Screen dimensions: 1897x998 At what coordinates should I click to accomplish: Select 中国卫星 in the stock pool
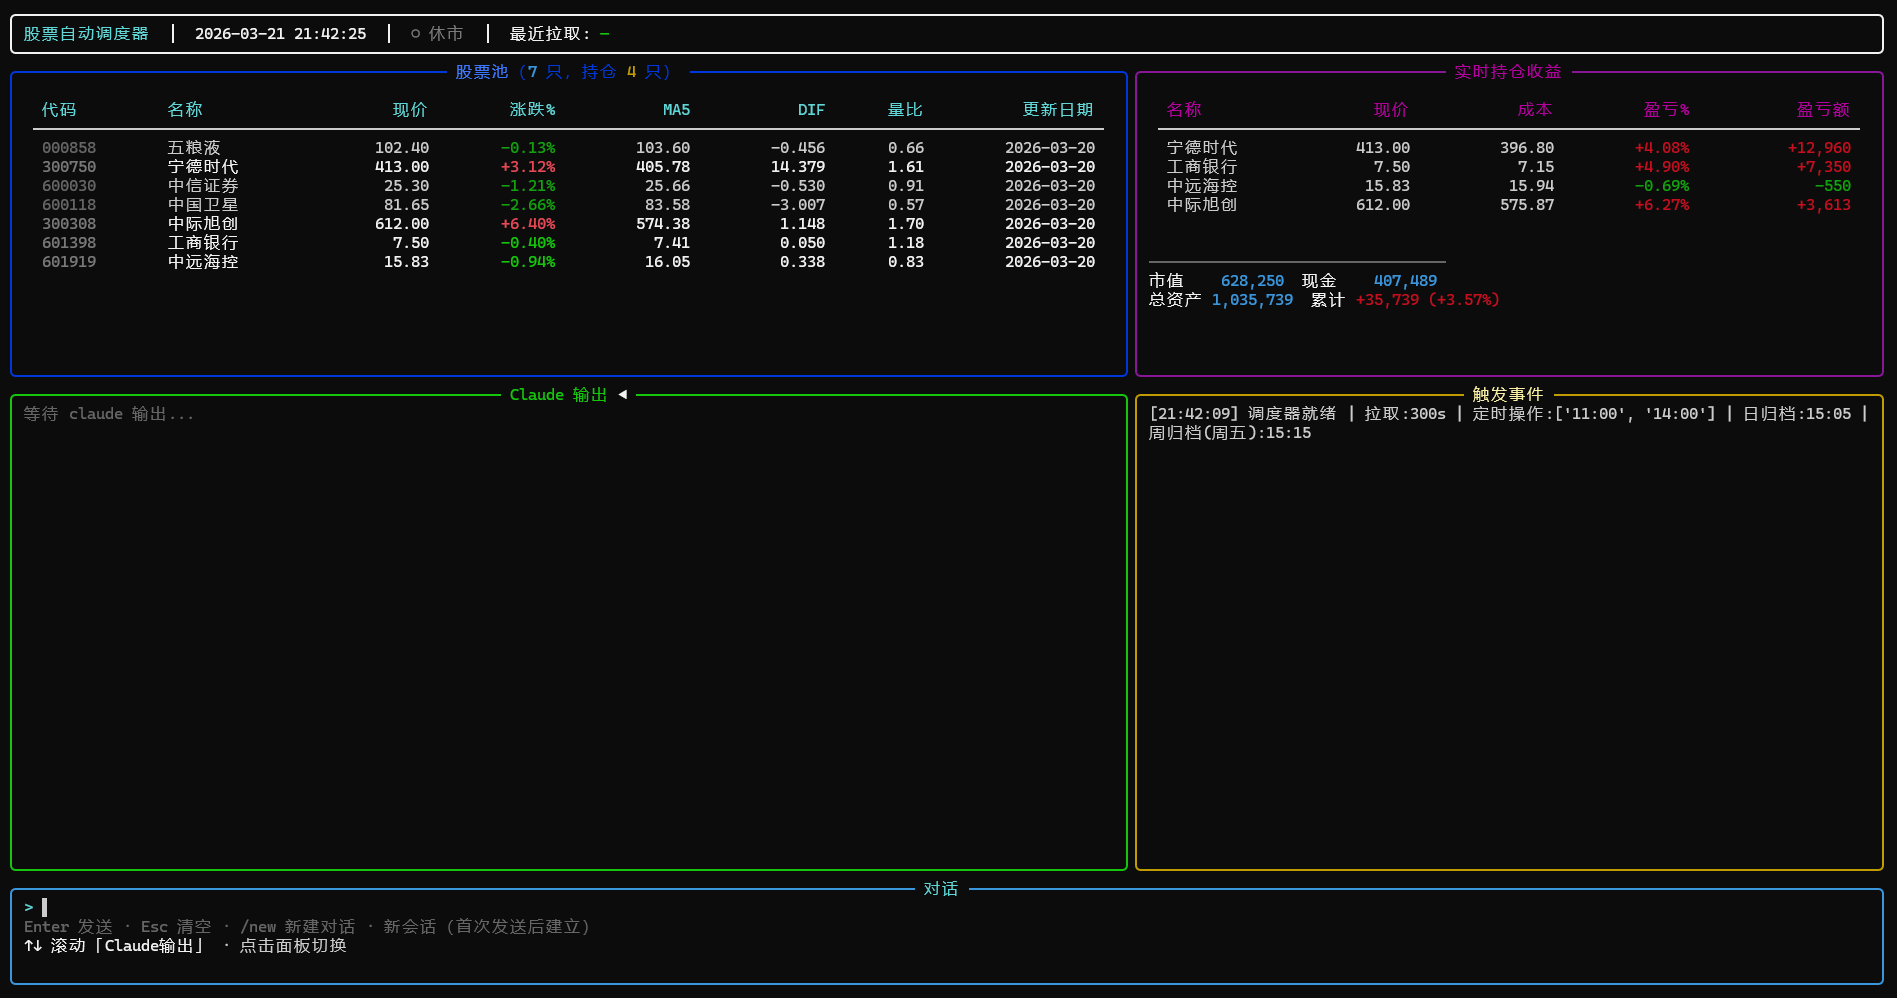203,205
